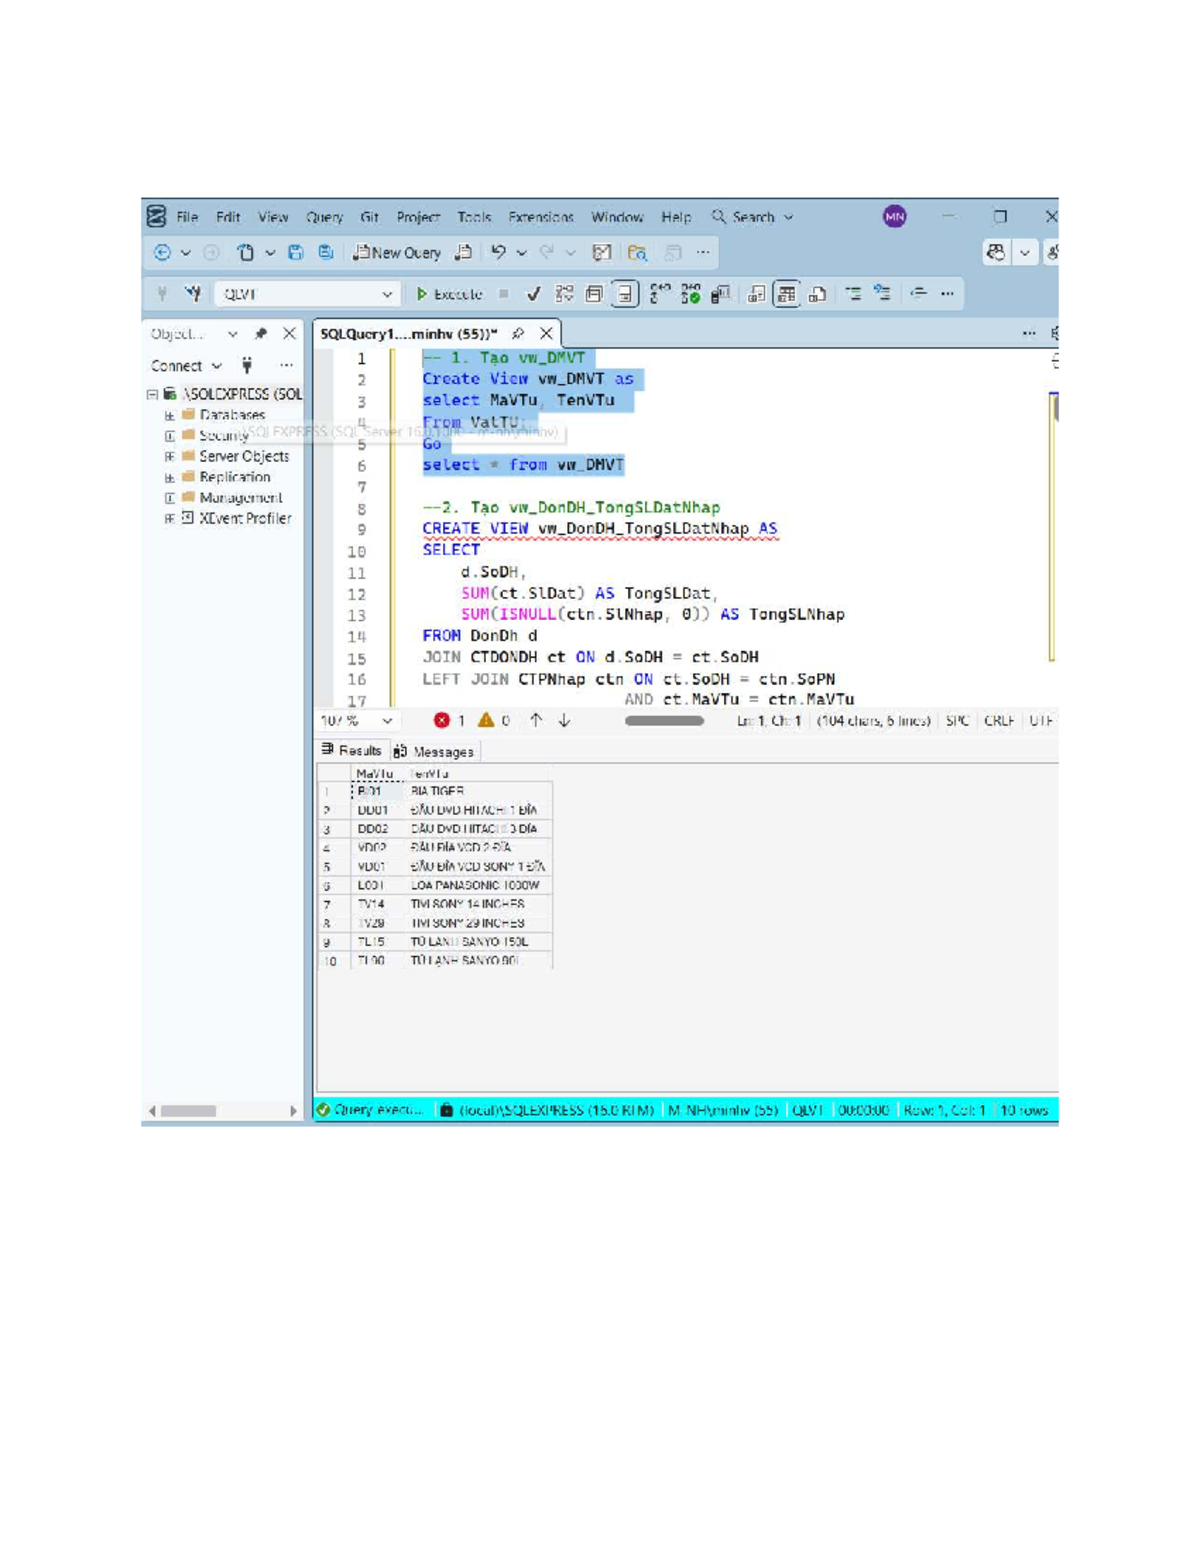
Task: Click the red error count indicator
Action: [449, 720]
